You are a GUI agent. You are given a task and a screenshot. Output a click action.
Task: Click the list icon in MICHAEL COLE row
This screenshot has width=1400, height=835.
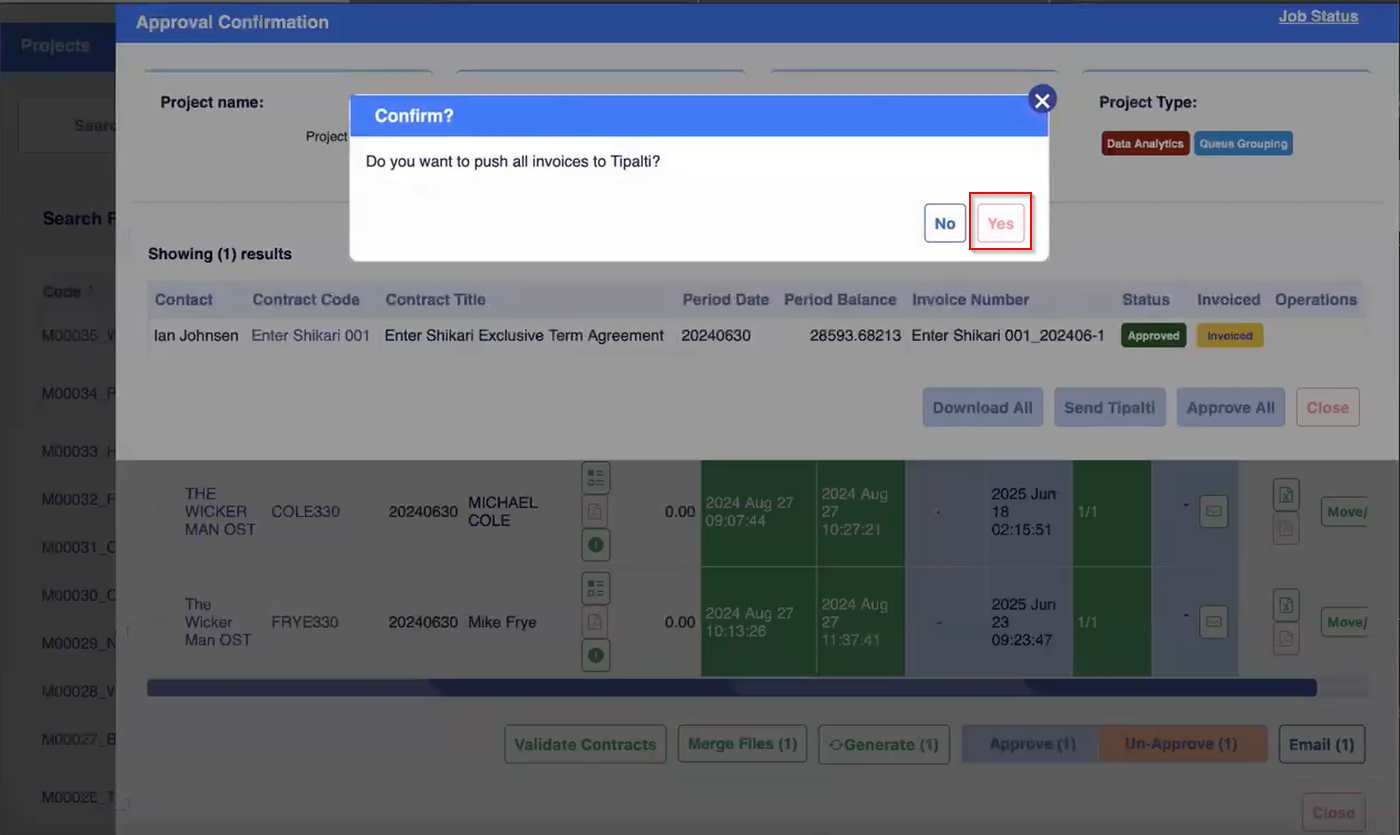(x=596, y=478)
